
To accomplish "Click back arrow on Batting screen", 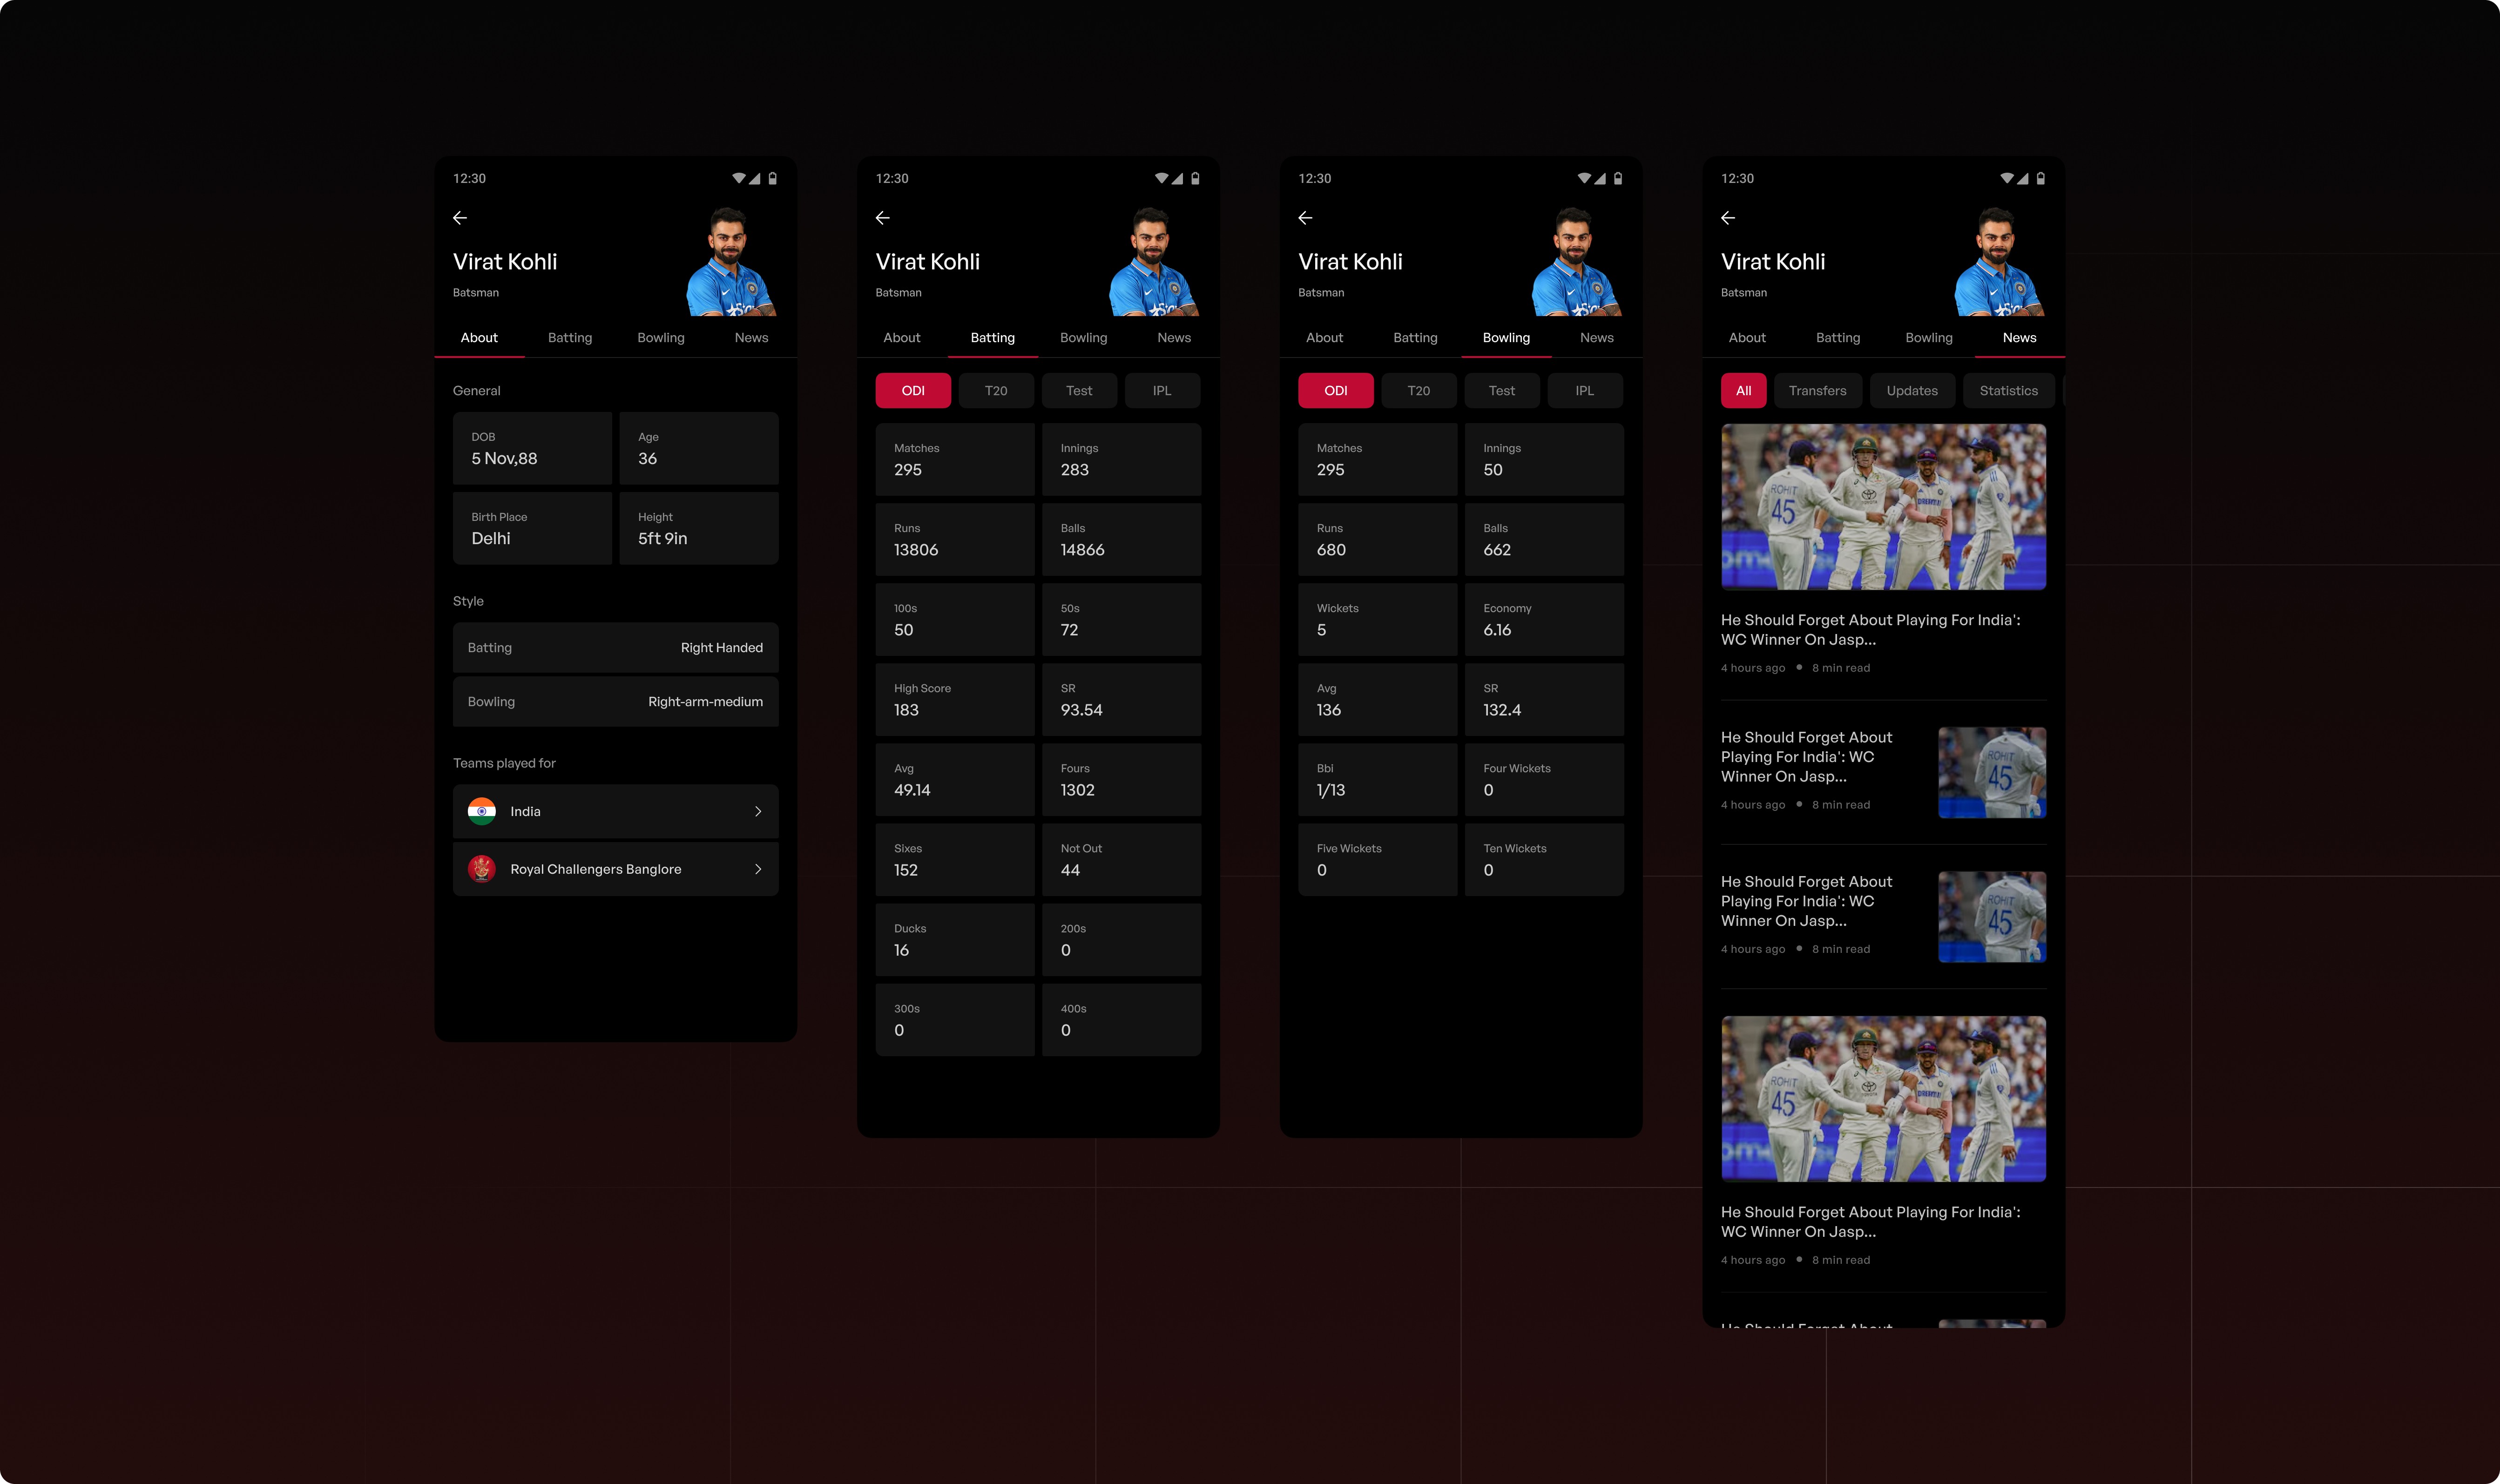I will (x=882, y=217).
